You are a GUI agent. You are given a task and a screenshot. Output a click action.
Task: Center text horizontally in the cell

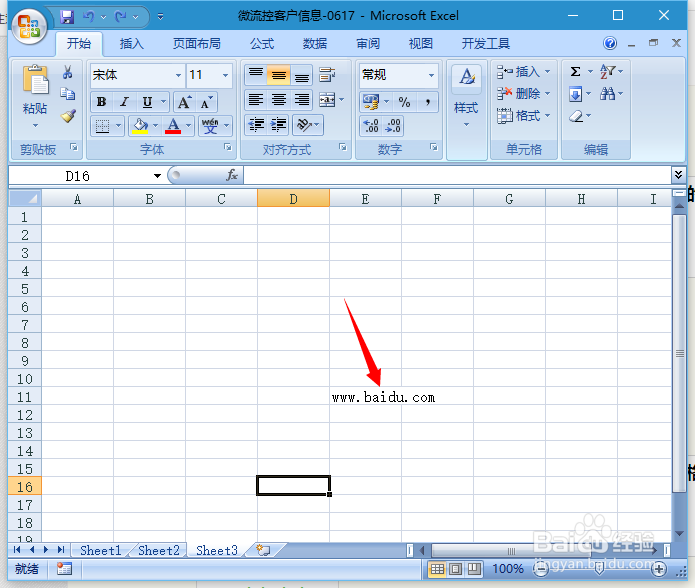(279, 100)
